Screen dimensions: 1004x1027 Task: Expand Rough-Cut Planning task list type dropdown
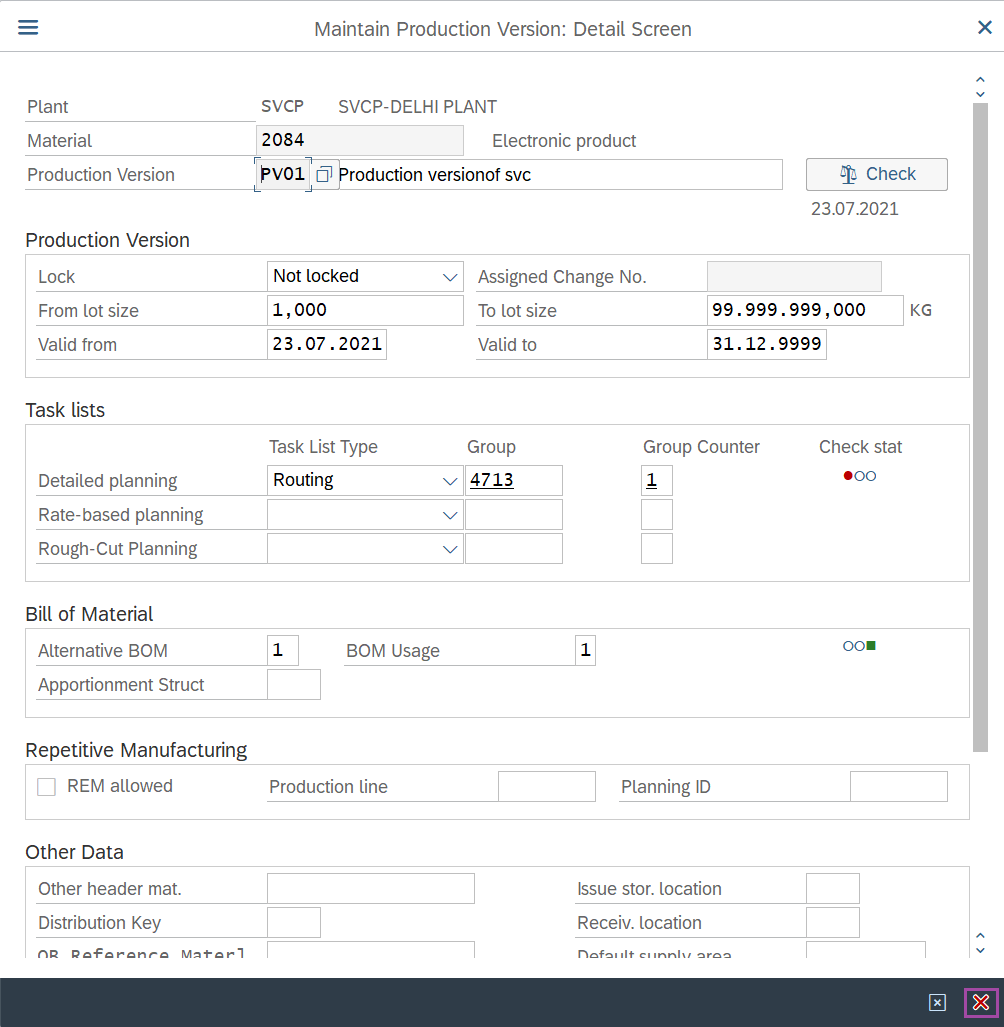coord(450,549)
